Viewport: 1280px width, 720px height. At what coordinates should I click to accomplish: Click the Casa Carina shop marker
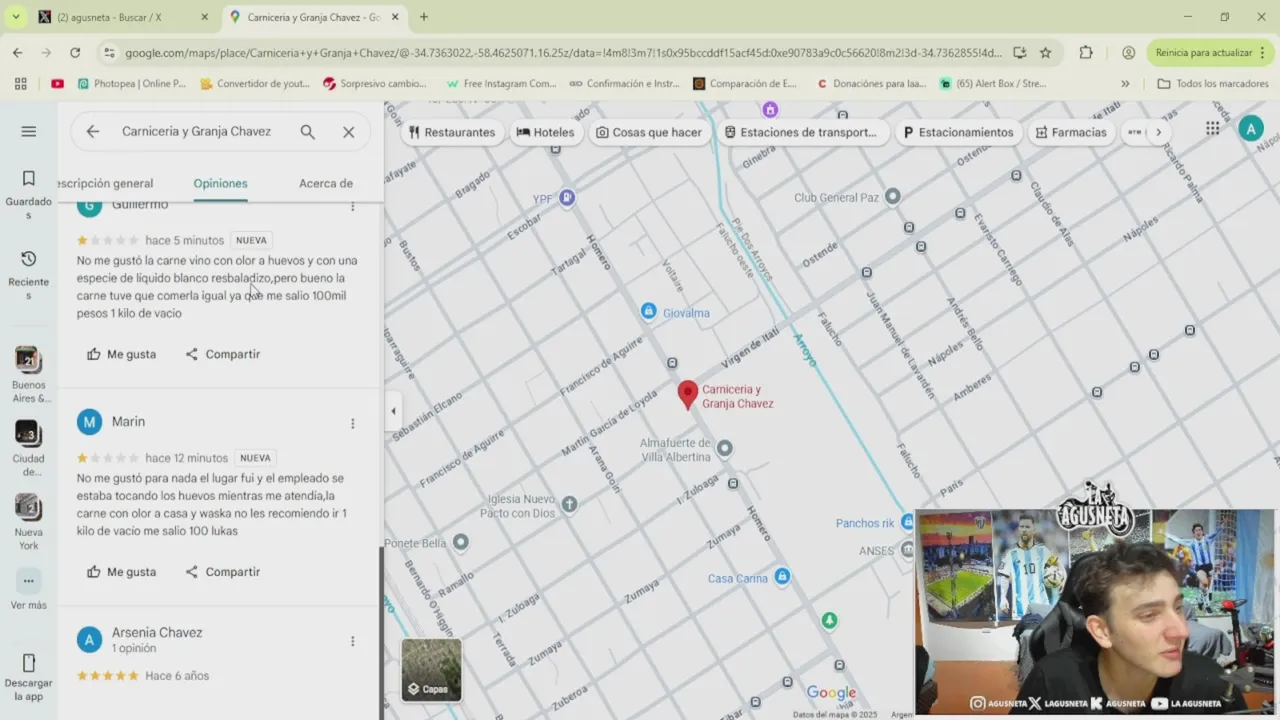(782, 577)
